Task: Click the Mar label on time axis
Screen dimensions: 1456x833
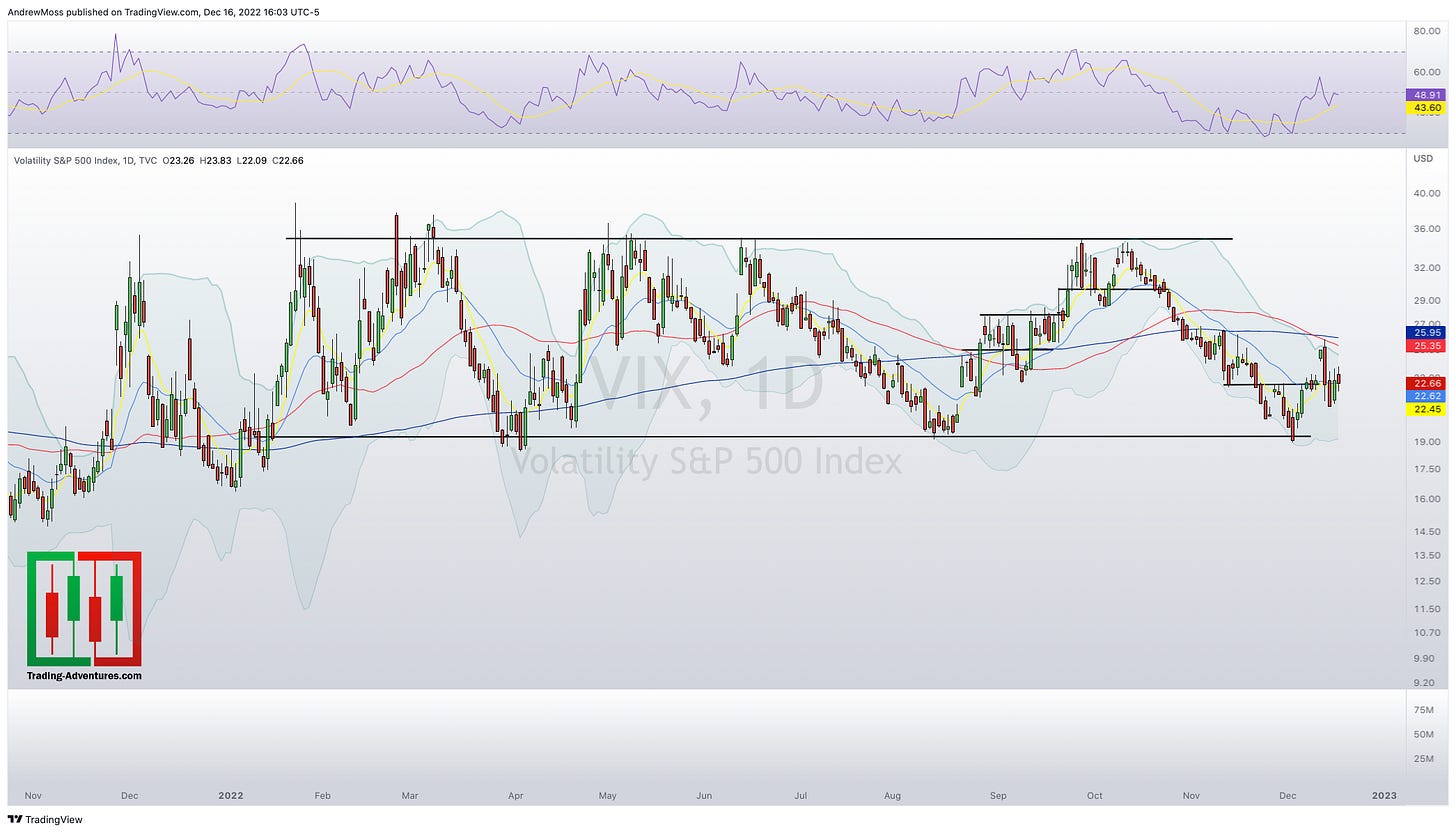Action: click(x=411, y=796)
